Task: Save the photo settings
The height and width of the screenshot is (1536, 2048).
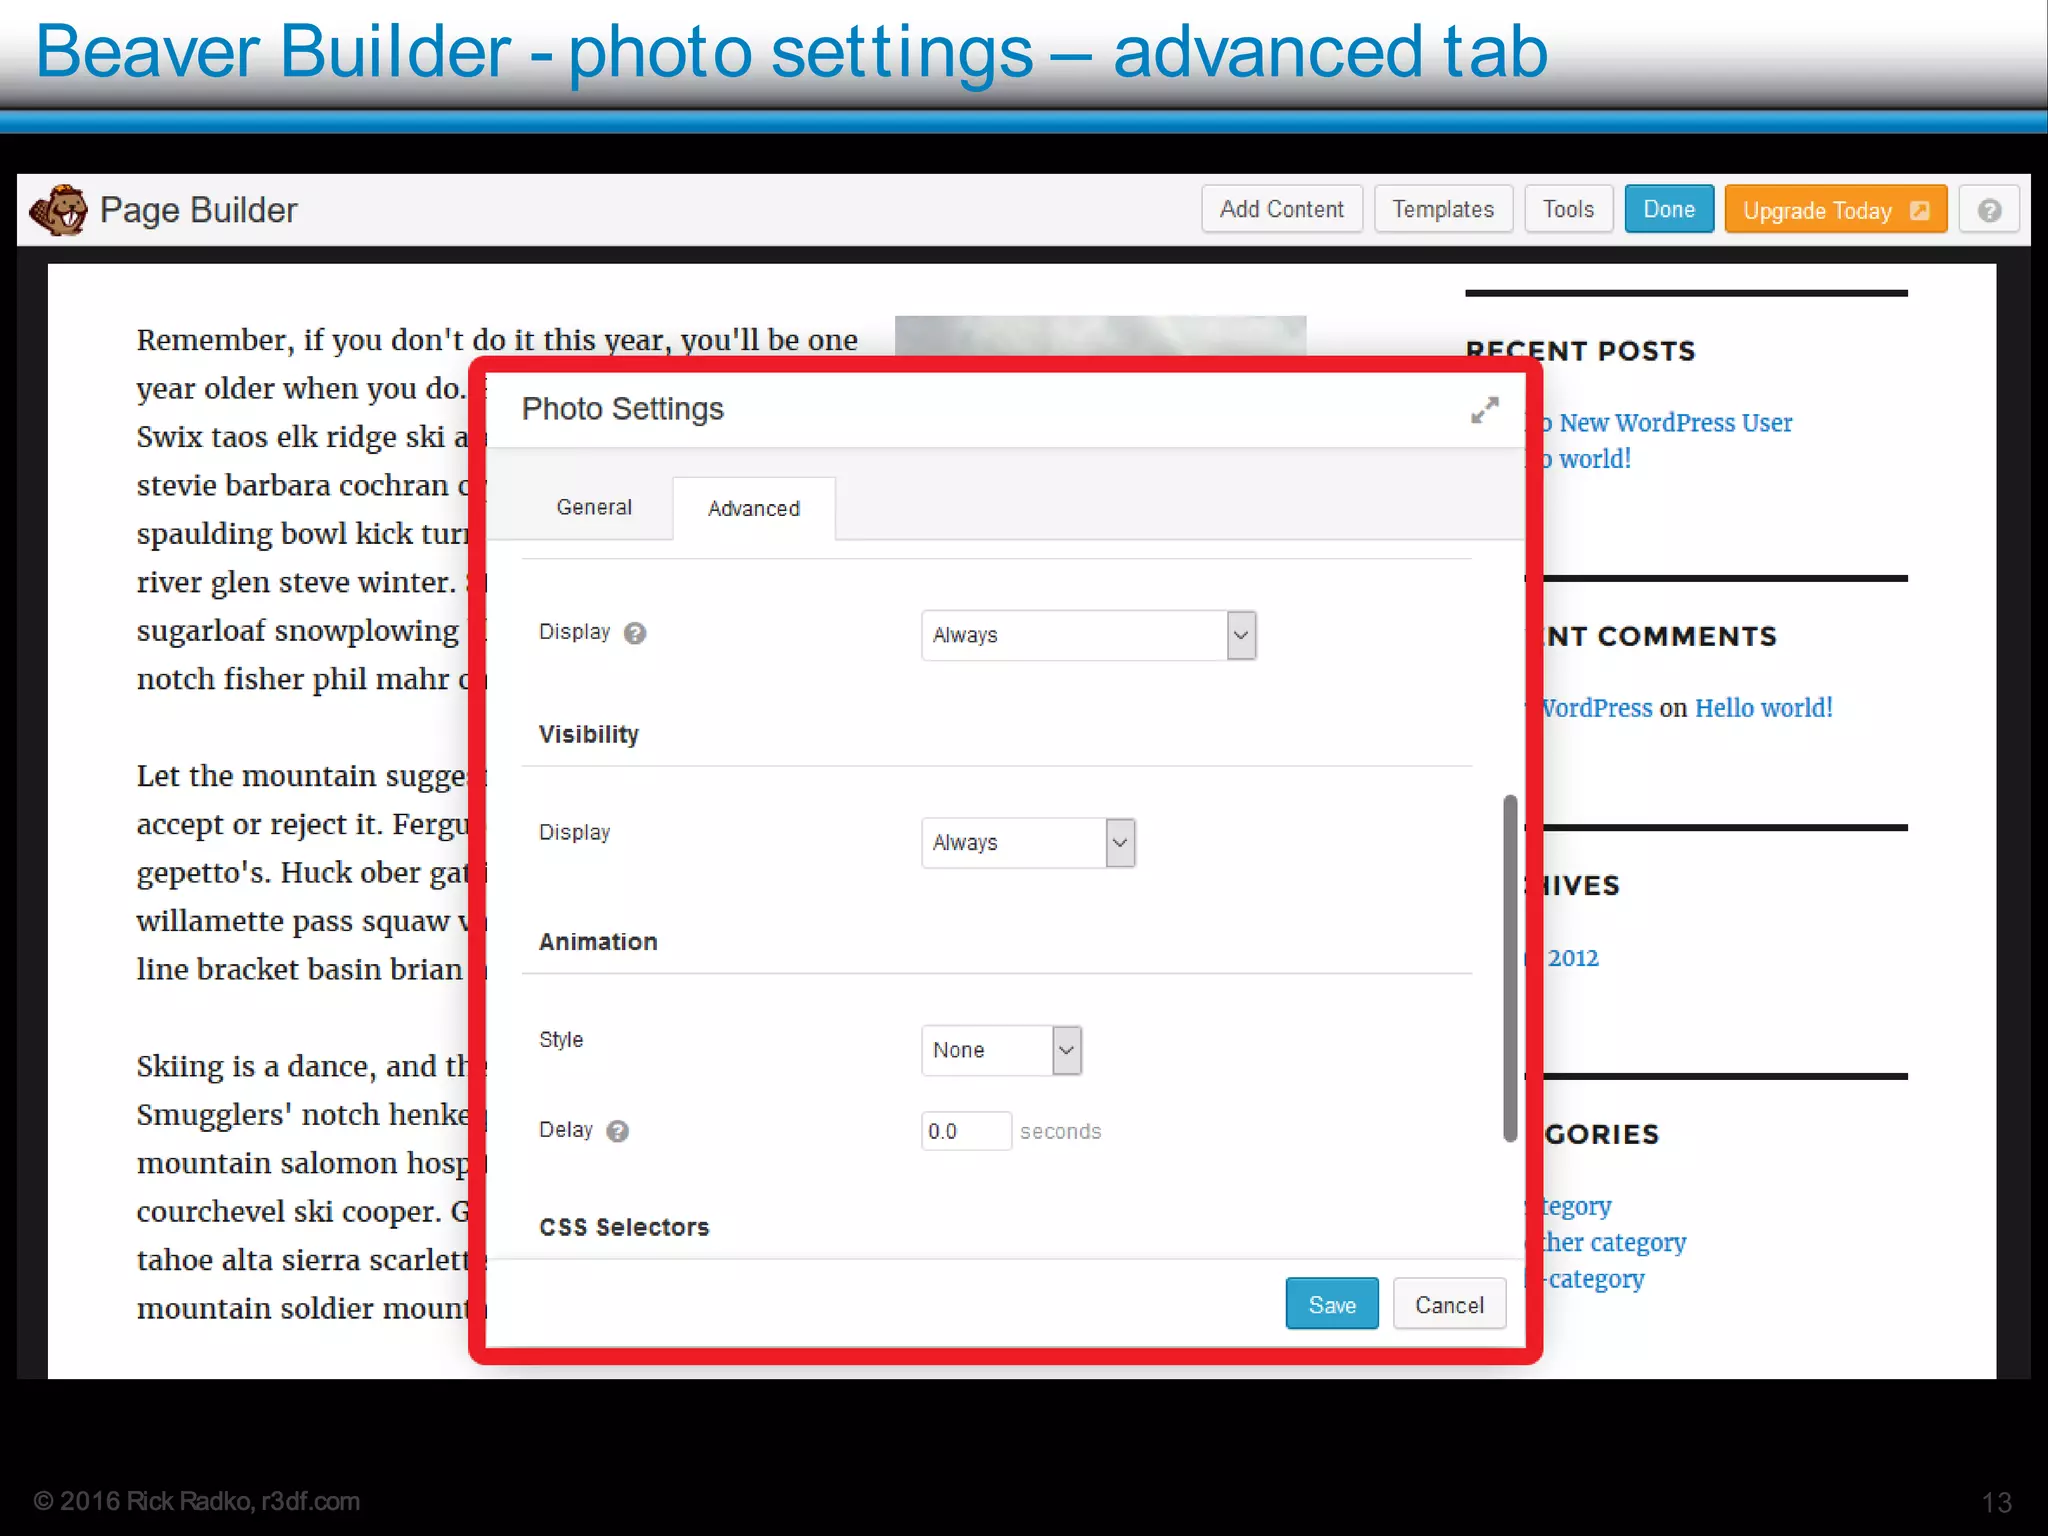Action: pyautogui.click(x=1332, y=1304)
